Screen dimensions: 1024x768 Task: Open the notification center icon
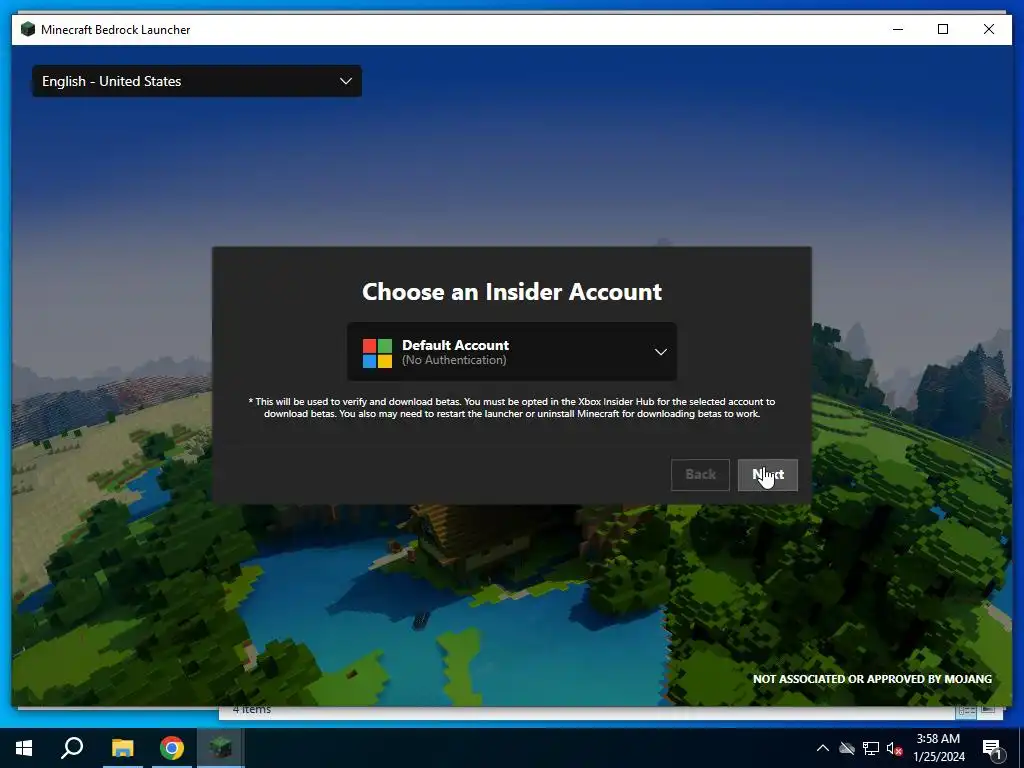click(991, 748)
